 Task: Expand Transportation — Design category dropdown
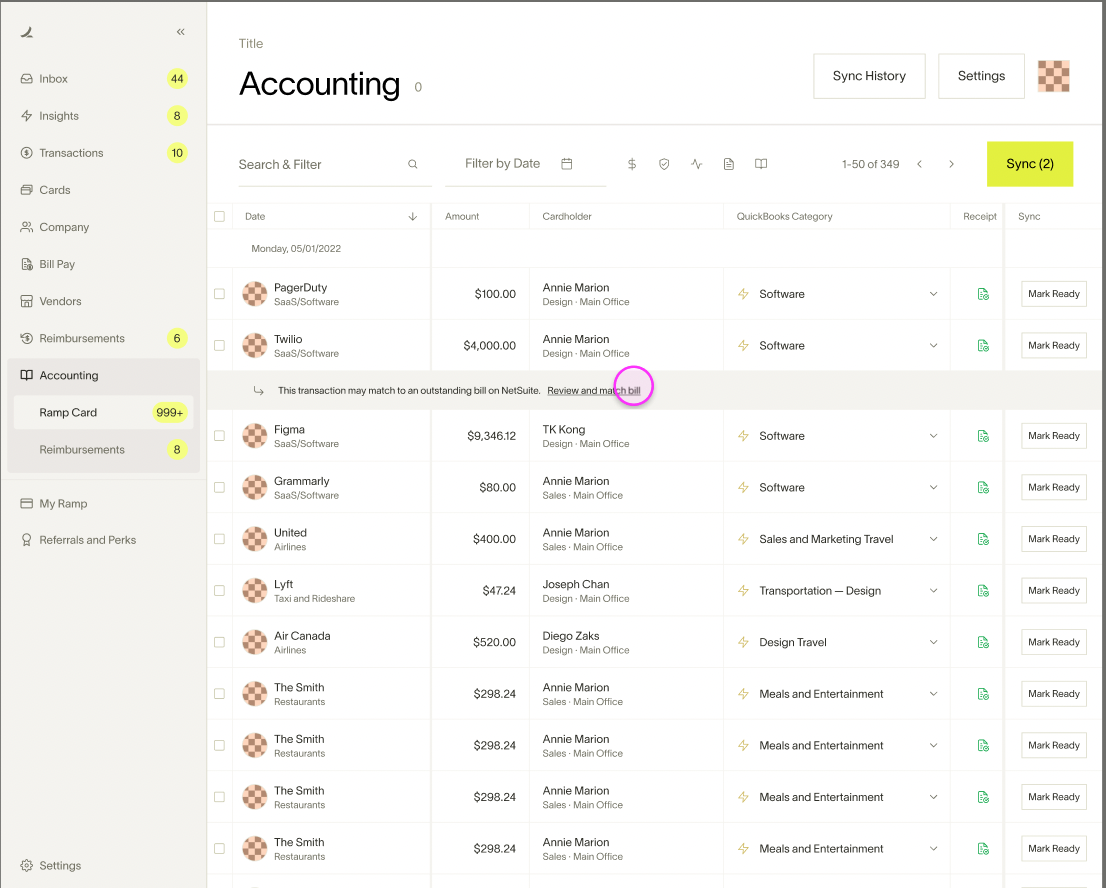[x=933, y=590]
